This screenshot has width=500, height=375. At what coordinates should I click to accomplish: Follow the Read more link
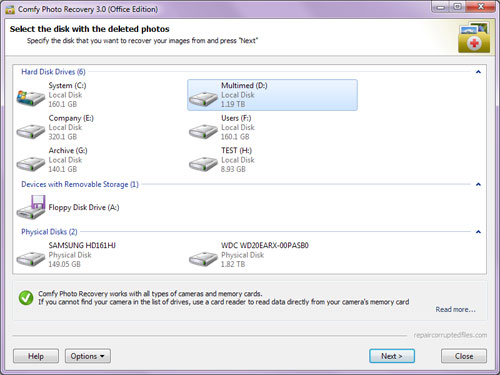(455, 310)
